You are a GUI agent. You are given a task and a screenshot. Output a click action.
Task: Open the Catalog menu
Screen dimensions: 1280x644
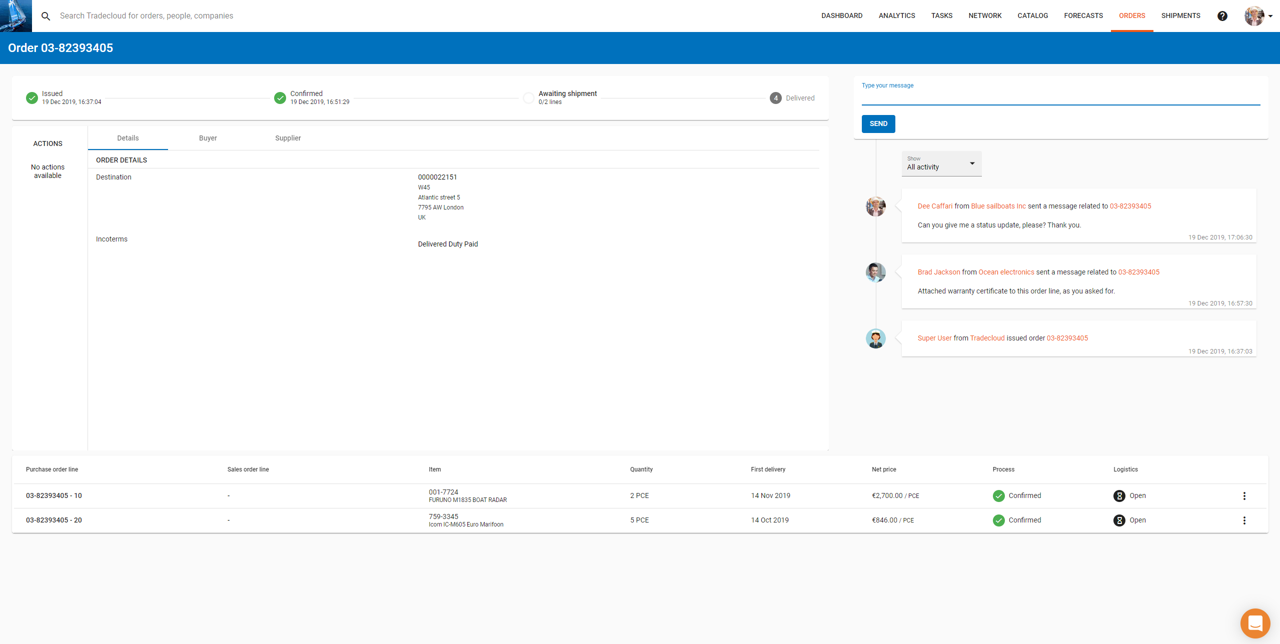(x=1033, y=16)
